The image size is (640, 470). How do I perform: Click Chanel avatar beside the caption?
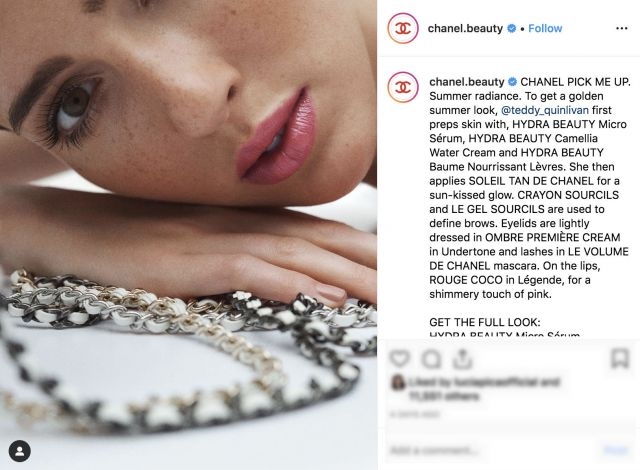pyautogui.click(x=403, y=87)
